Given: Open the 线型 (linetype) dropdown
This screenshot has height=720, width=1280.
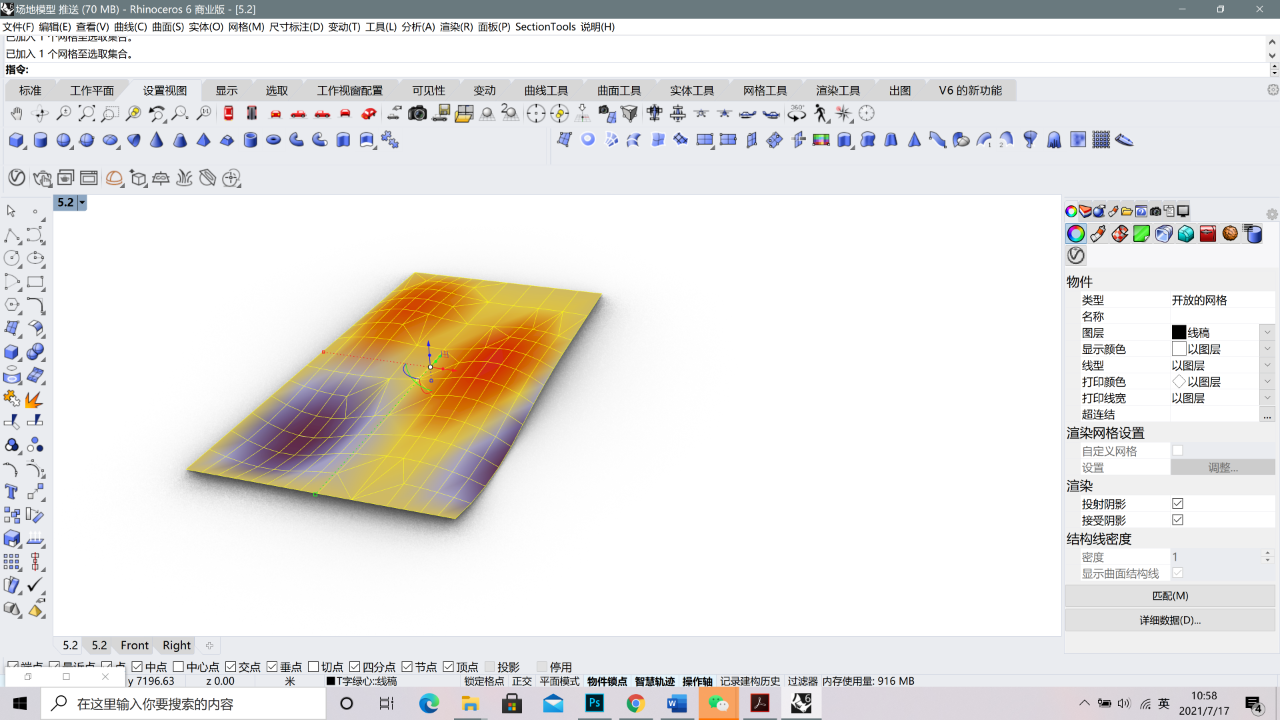Looking at the screenshot, I should tap(1267, 365).
